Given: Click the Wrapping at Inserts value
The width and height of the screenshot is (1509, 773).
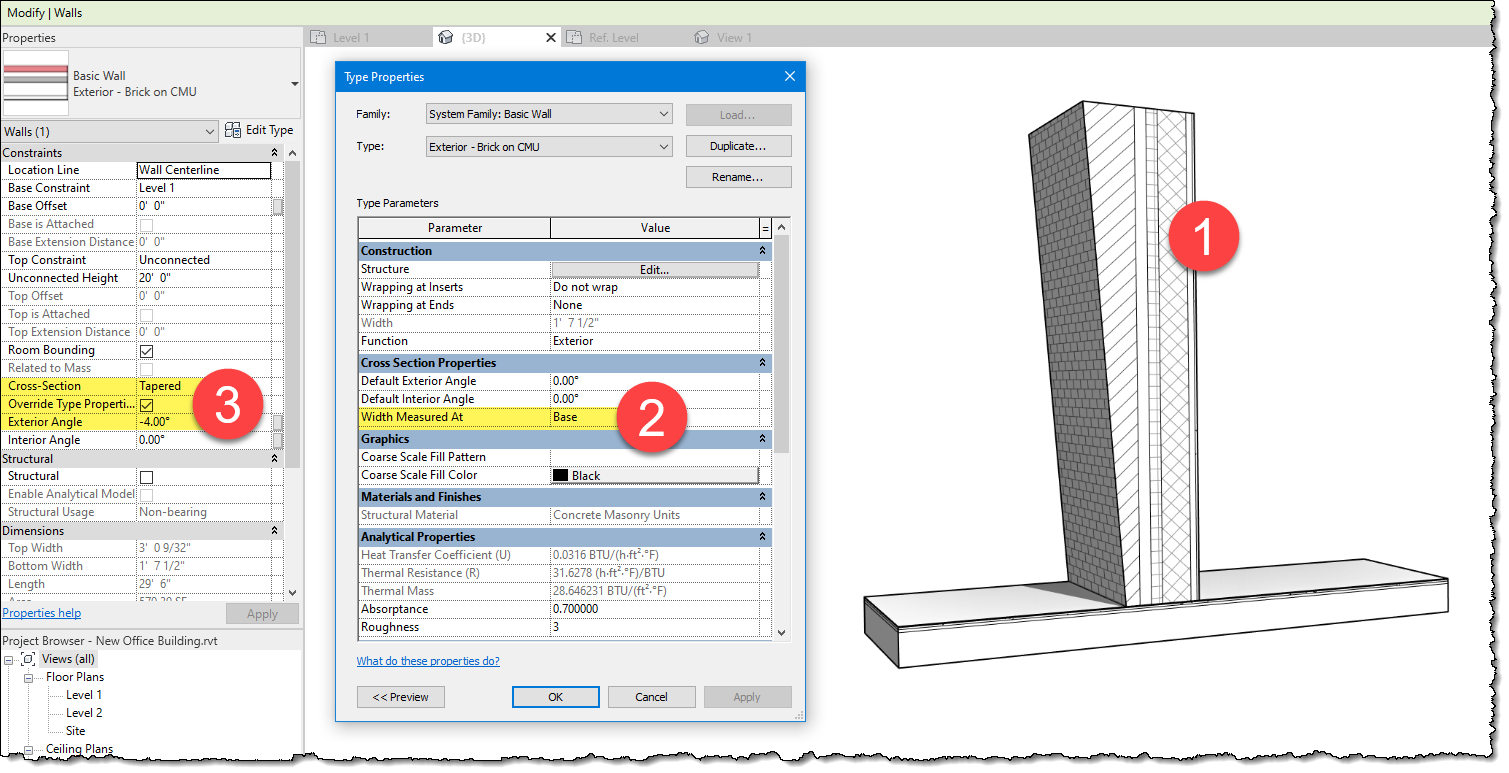Looking at the screenshot, I should [655, 287].
